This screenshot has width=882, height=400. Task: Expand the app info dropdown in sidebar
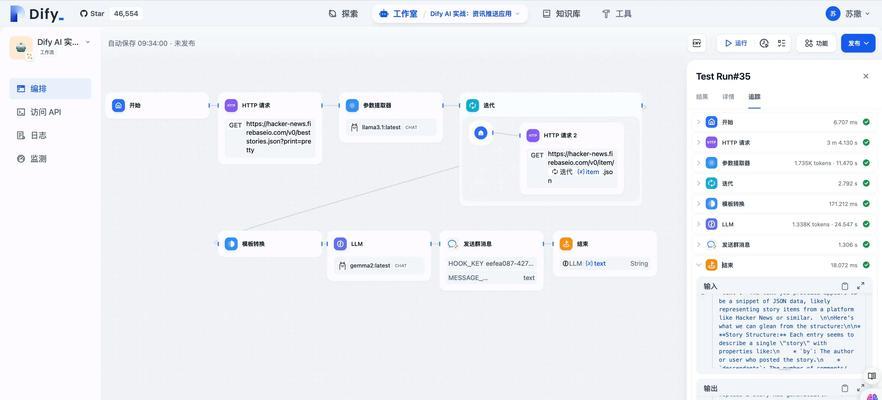88,42
